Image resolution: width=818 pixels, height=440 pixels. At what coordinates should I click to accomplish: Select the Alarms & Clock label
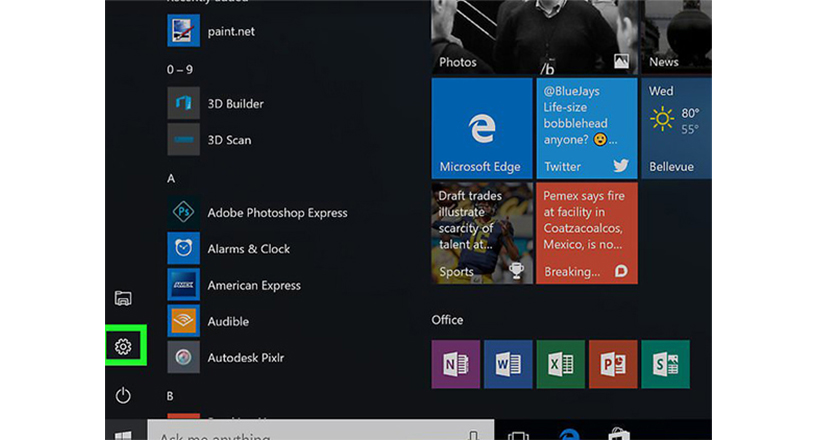click(x=249, y=249)
